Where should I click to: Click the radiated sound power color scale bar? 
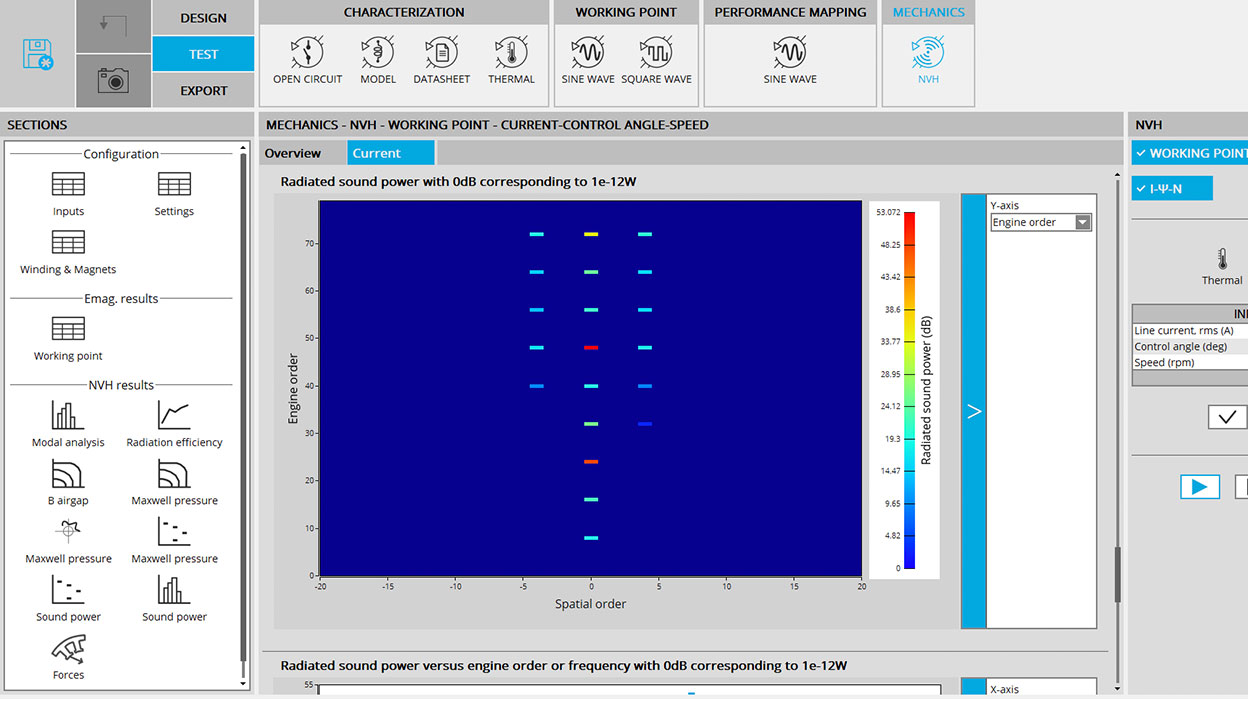pyautogui.click(x=909, y=390)
